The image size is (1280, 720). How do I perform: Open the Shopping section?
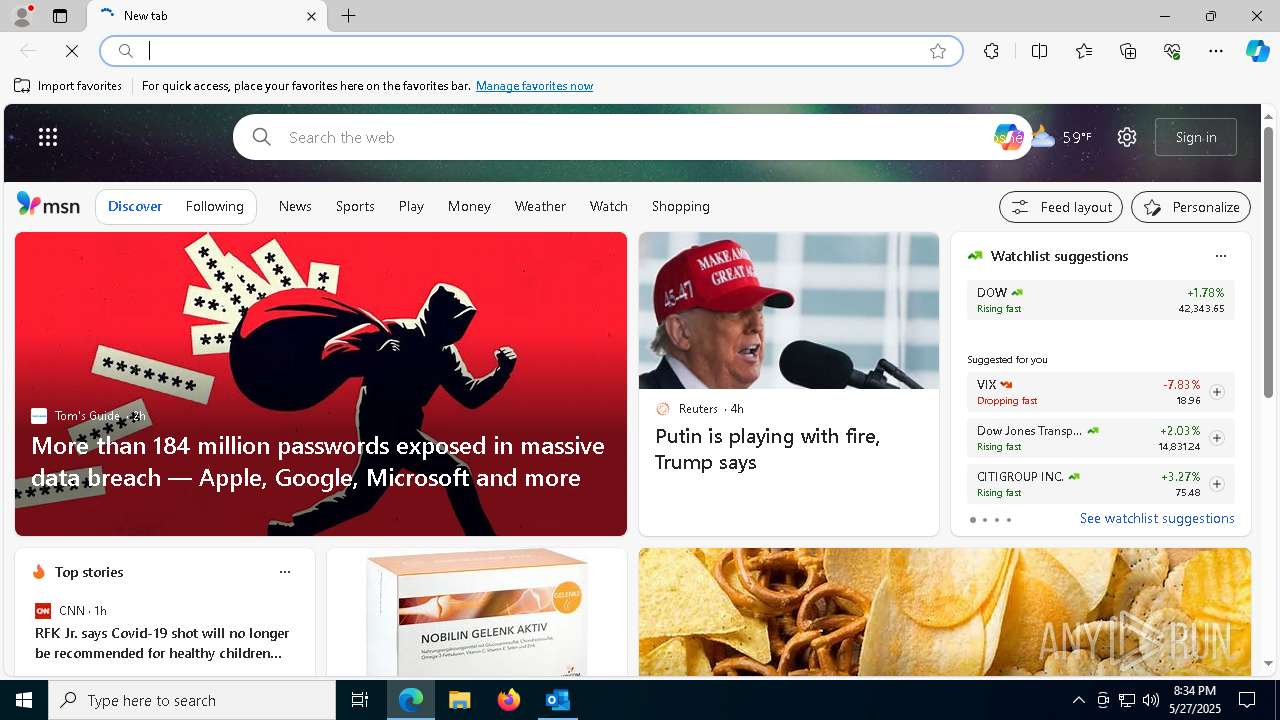(681, 206)
